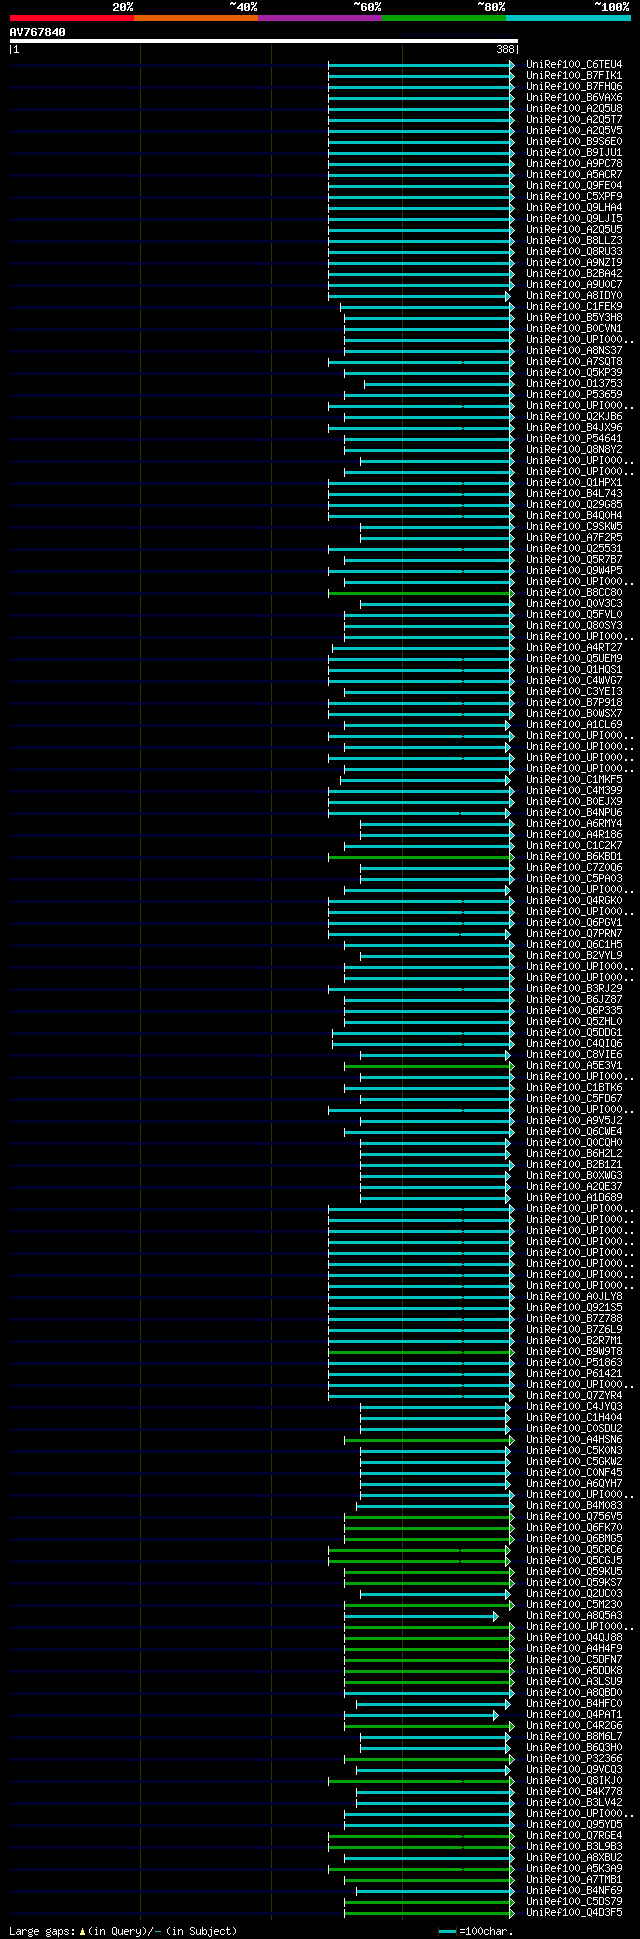
Task: Click the green alignment bar for B6KBD1
Action: pyautogui.click(x=421, y=857)
